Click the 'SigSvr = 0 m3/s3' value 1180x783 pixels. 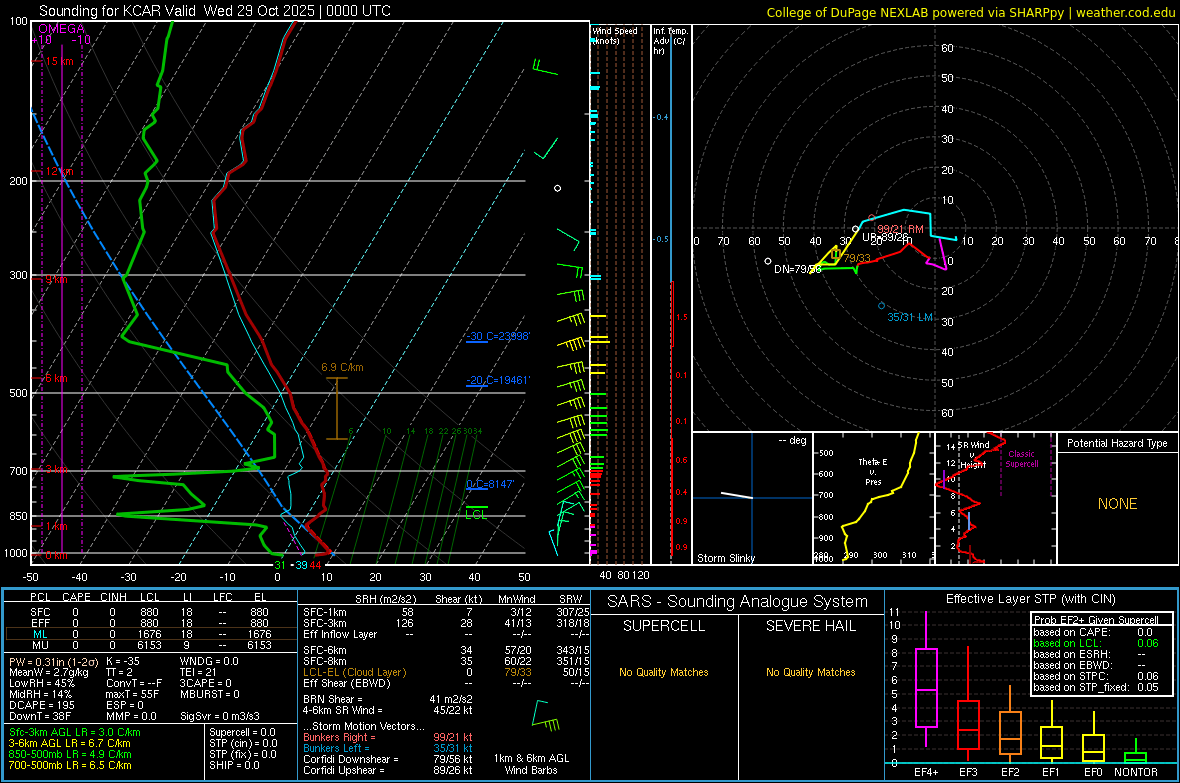click(220, 716)
